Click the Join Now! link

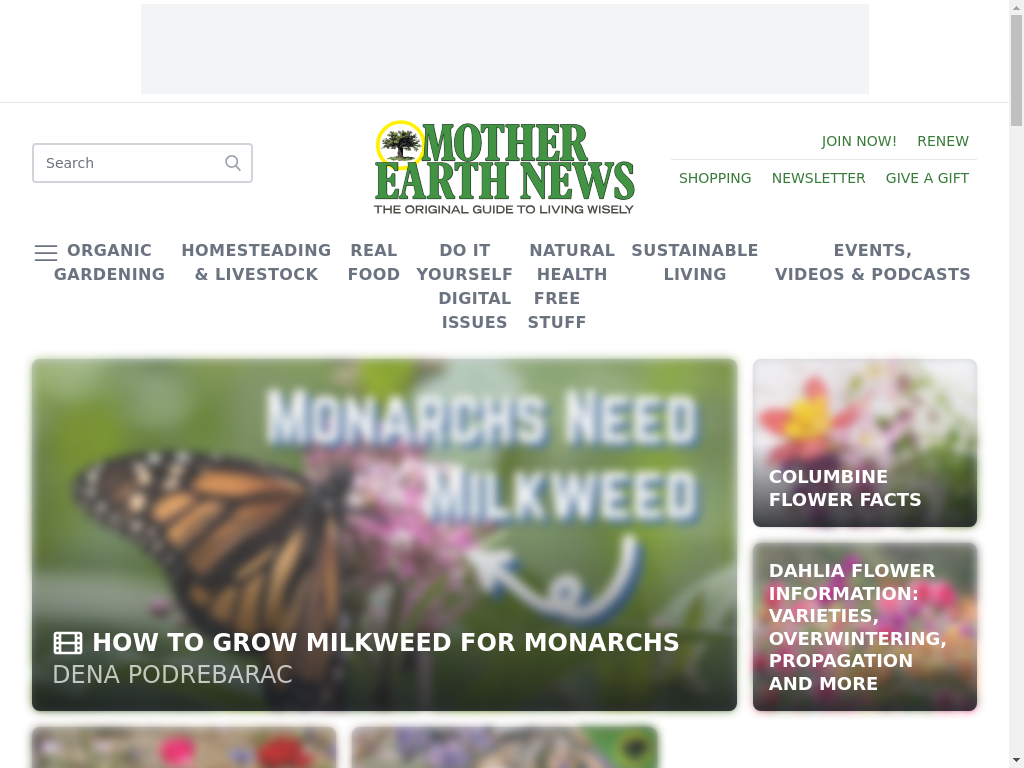859,141
